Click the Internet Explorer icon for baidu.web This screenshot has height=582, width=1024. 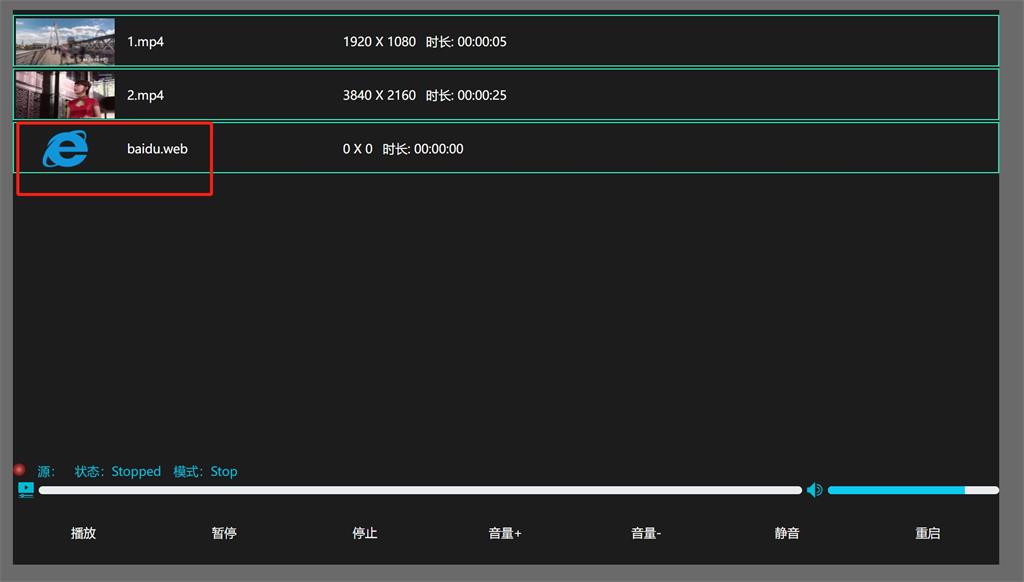pos(65,148)
